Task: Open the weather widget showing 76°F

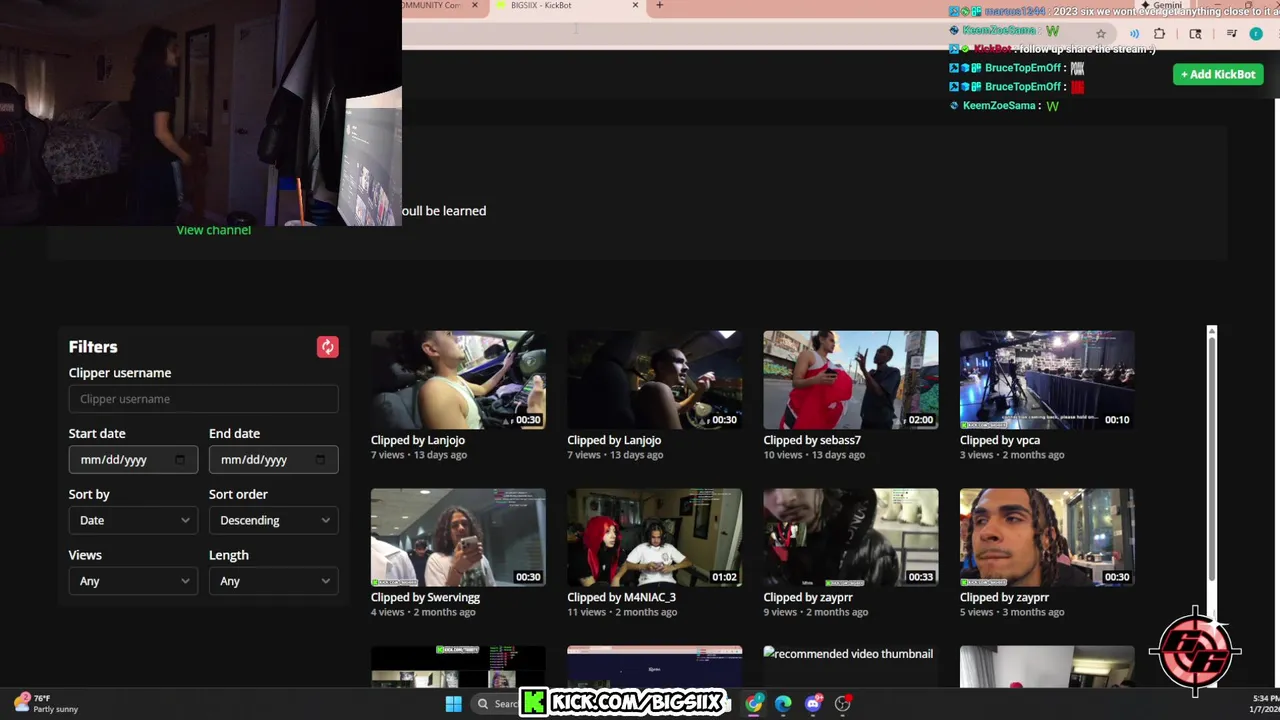Action: pyautogui.click(x=46, y=704)
